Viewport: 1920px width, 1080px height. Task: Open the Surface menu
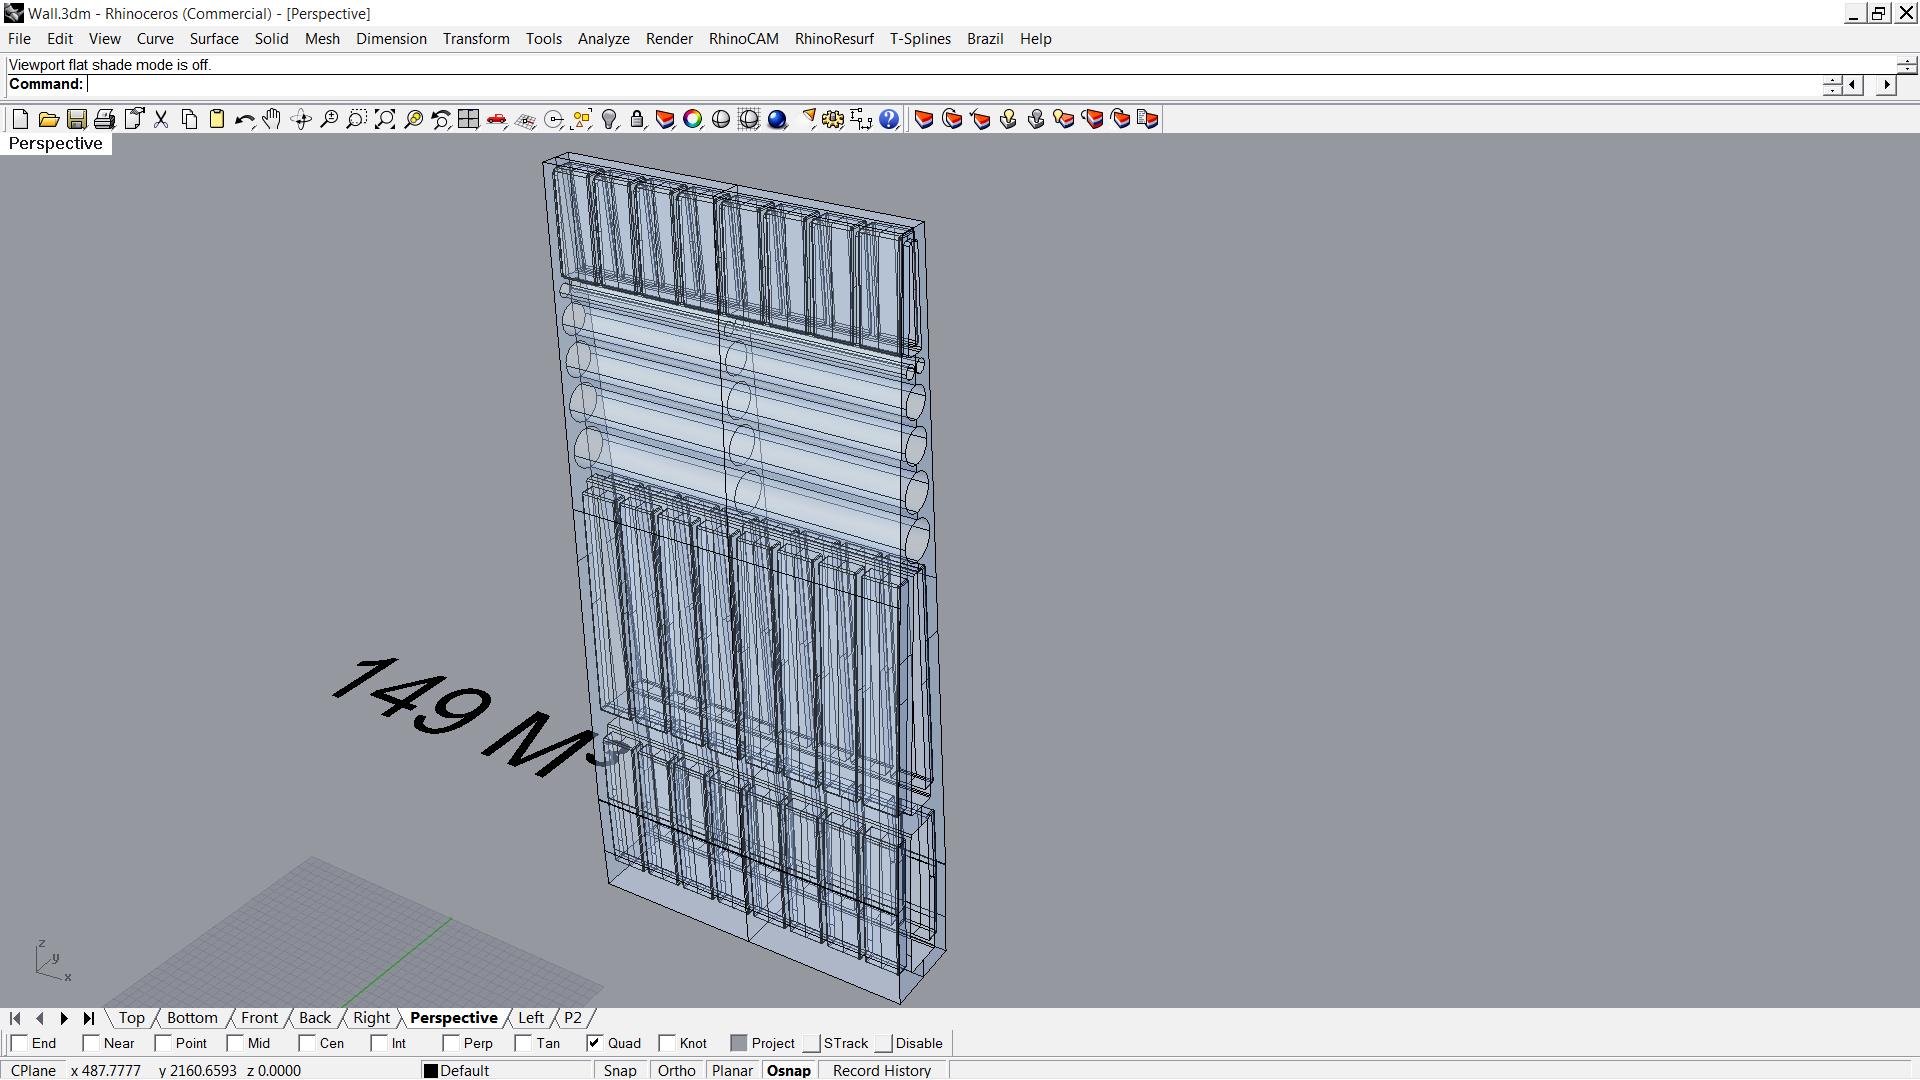point(214,39)
